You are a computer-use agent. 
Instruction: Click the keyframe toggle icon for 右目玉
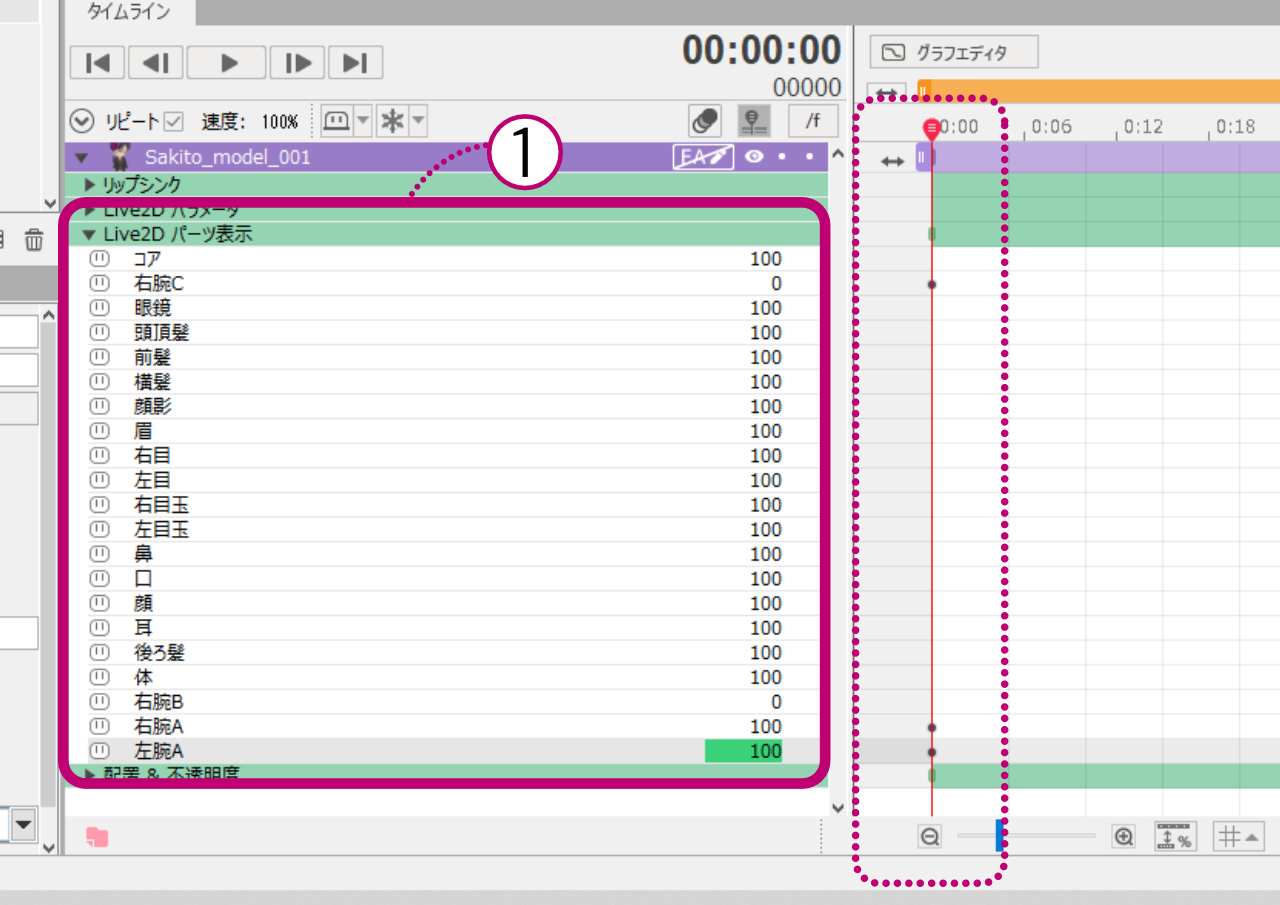[x=99, y=505]
